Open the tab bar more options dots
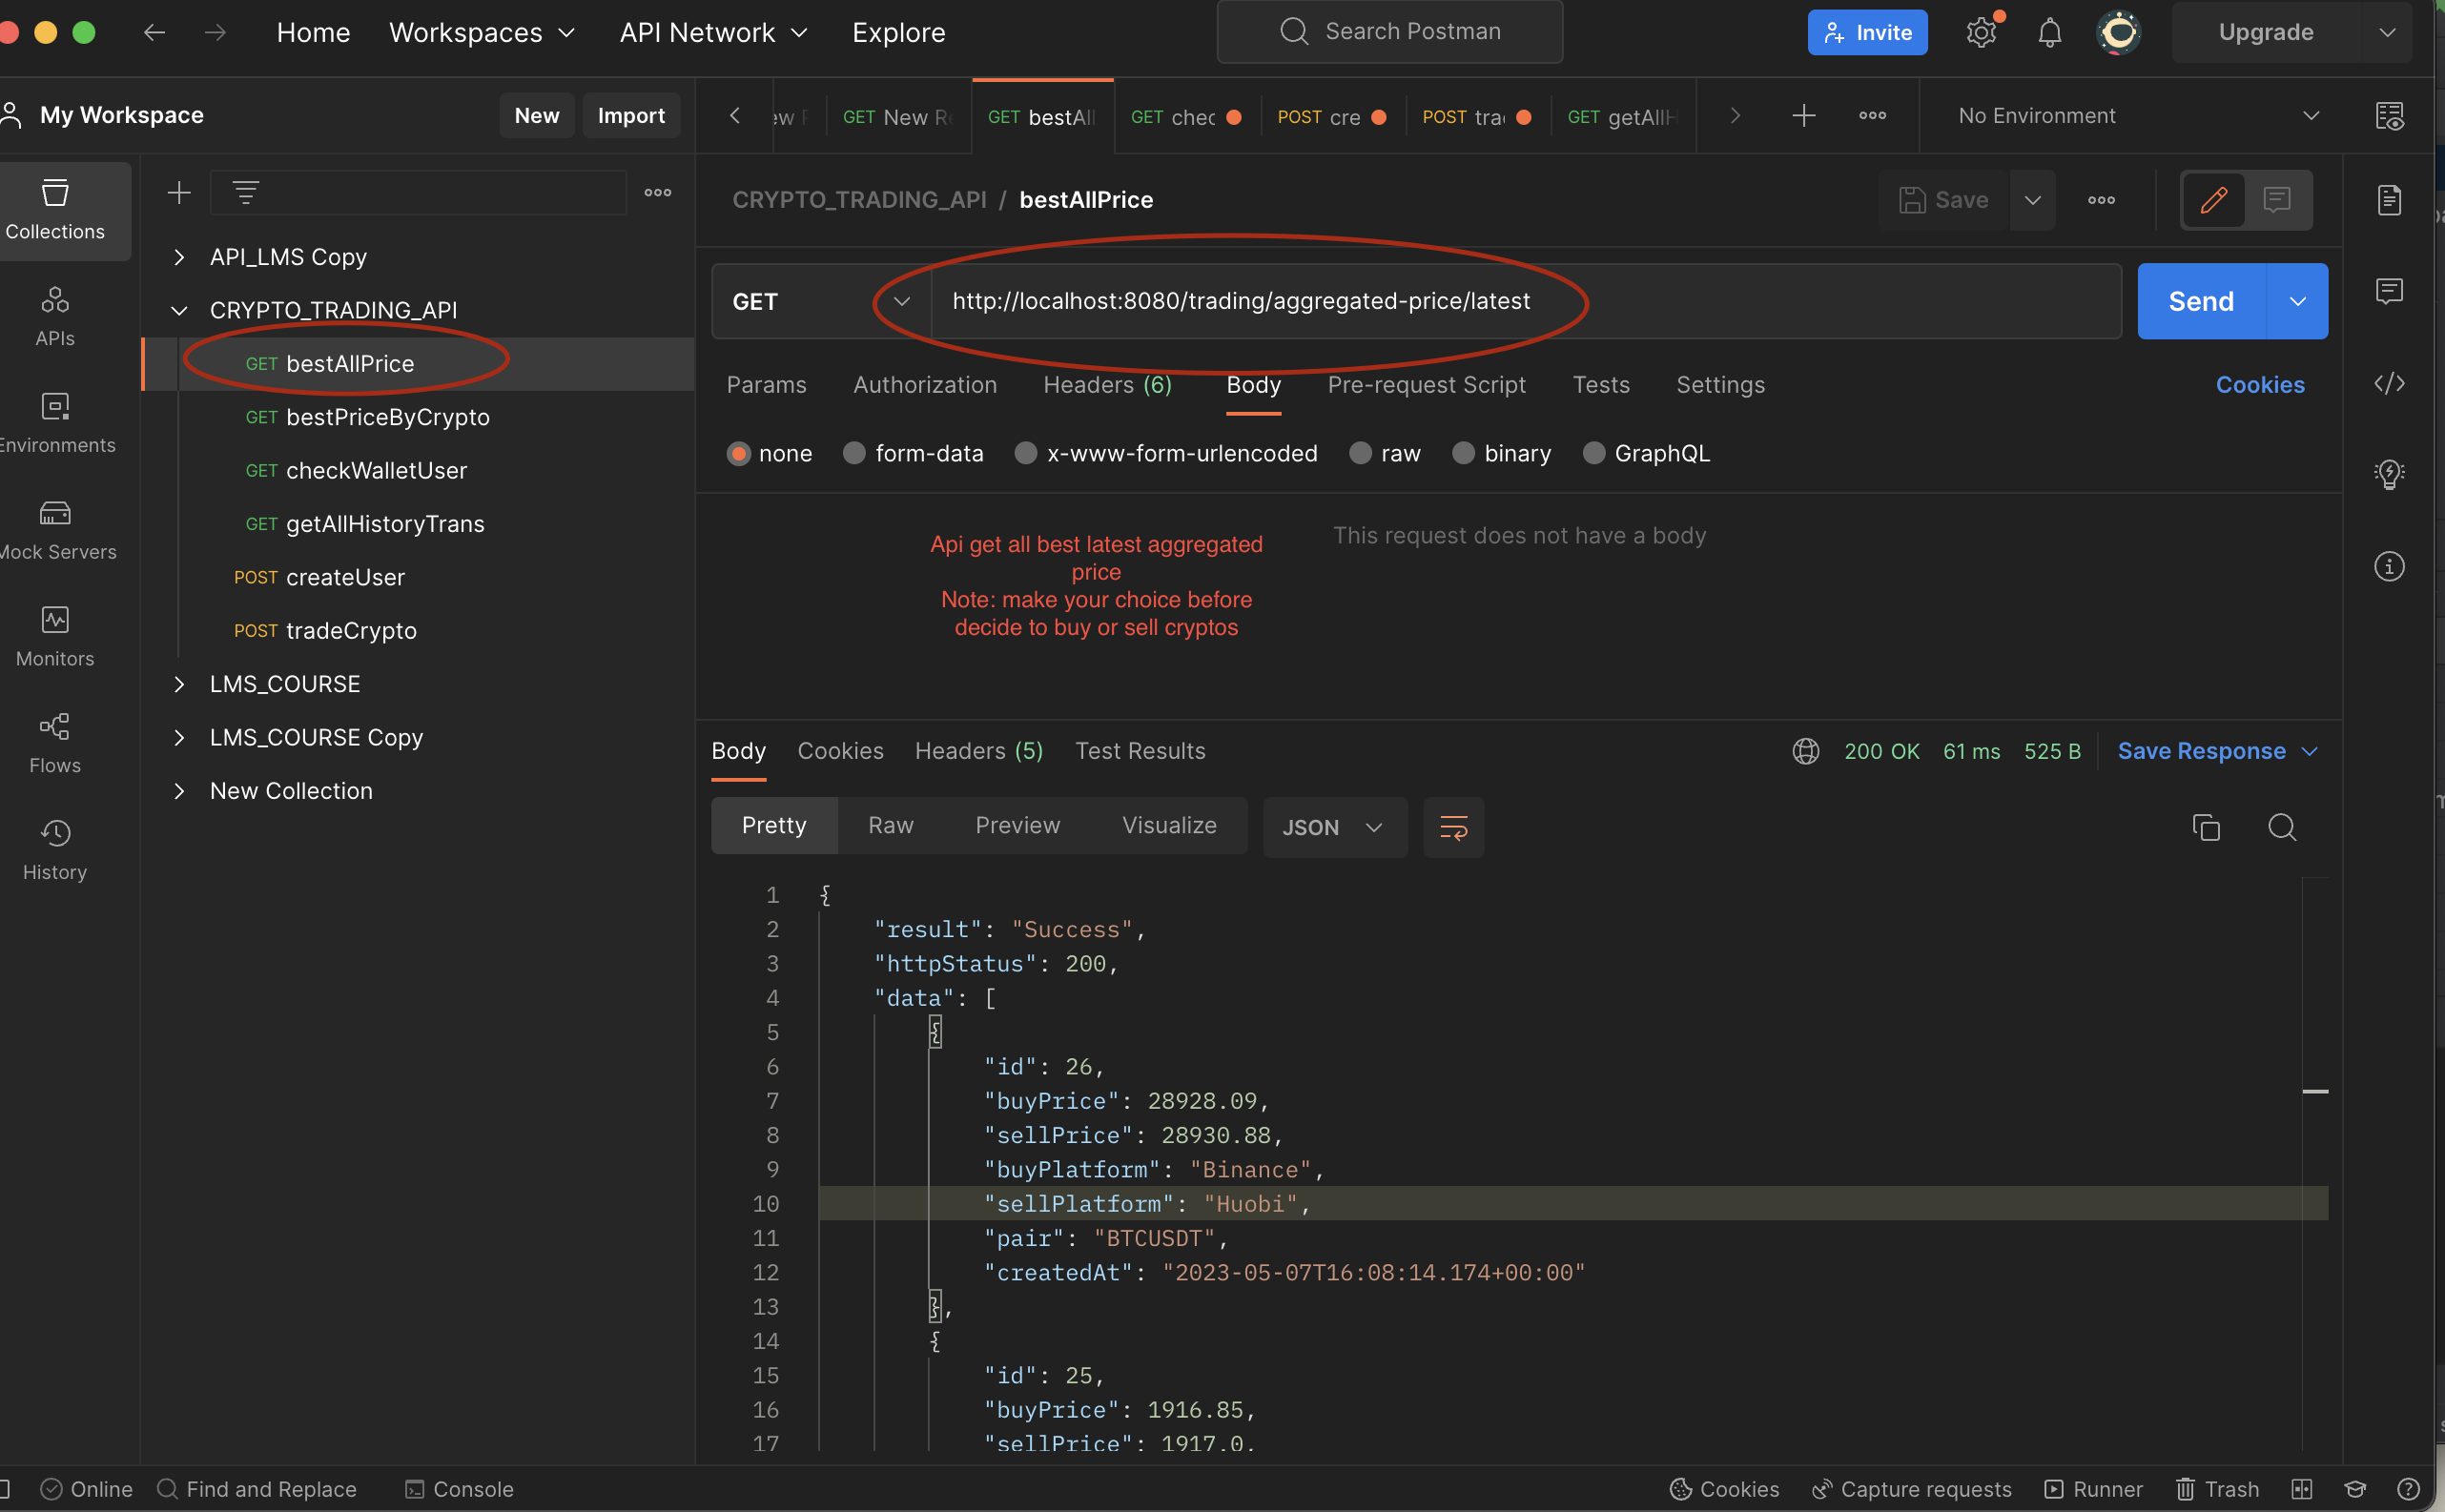2445x1512 pixels. [x=1872, y=116]
